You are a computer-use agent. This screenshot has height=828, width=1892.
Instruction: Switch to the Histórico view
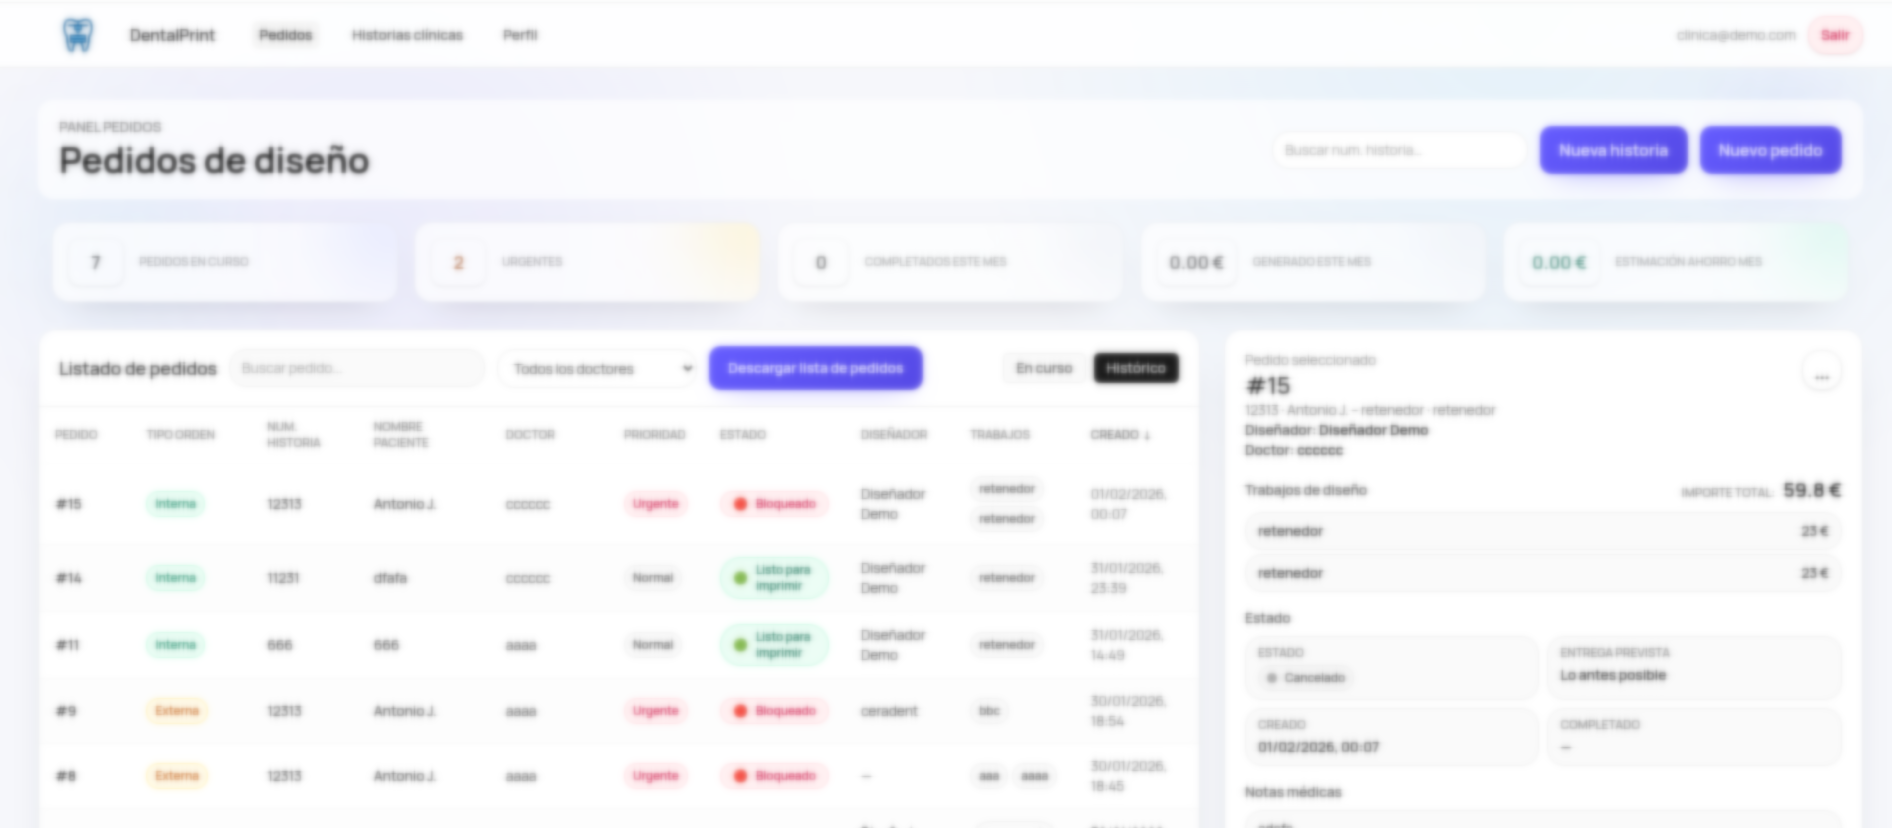[x=1135, y=368]
